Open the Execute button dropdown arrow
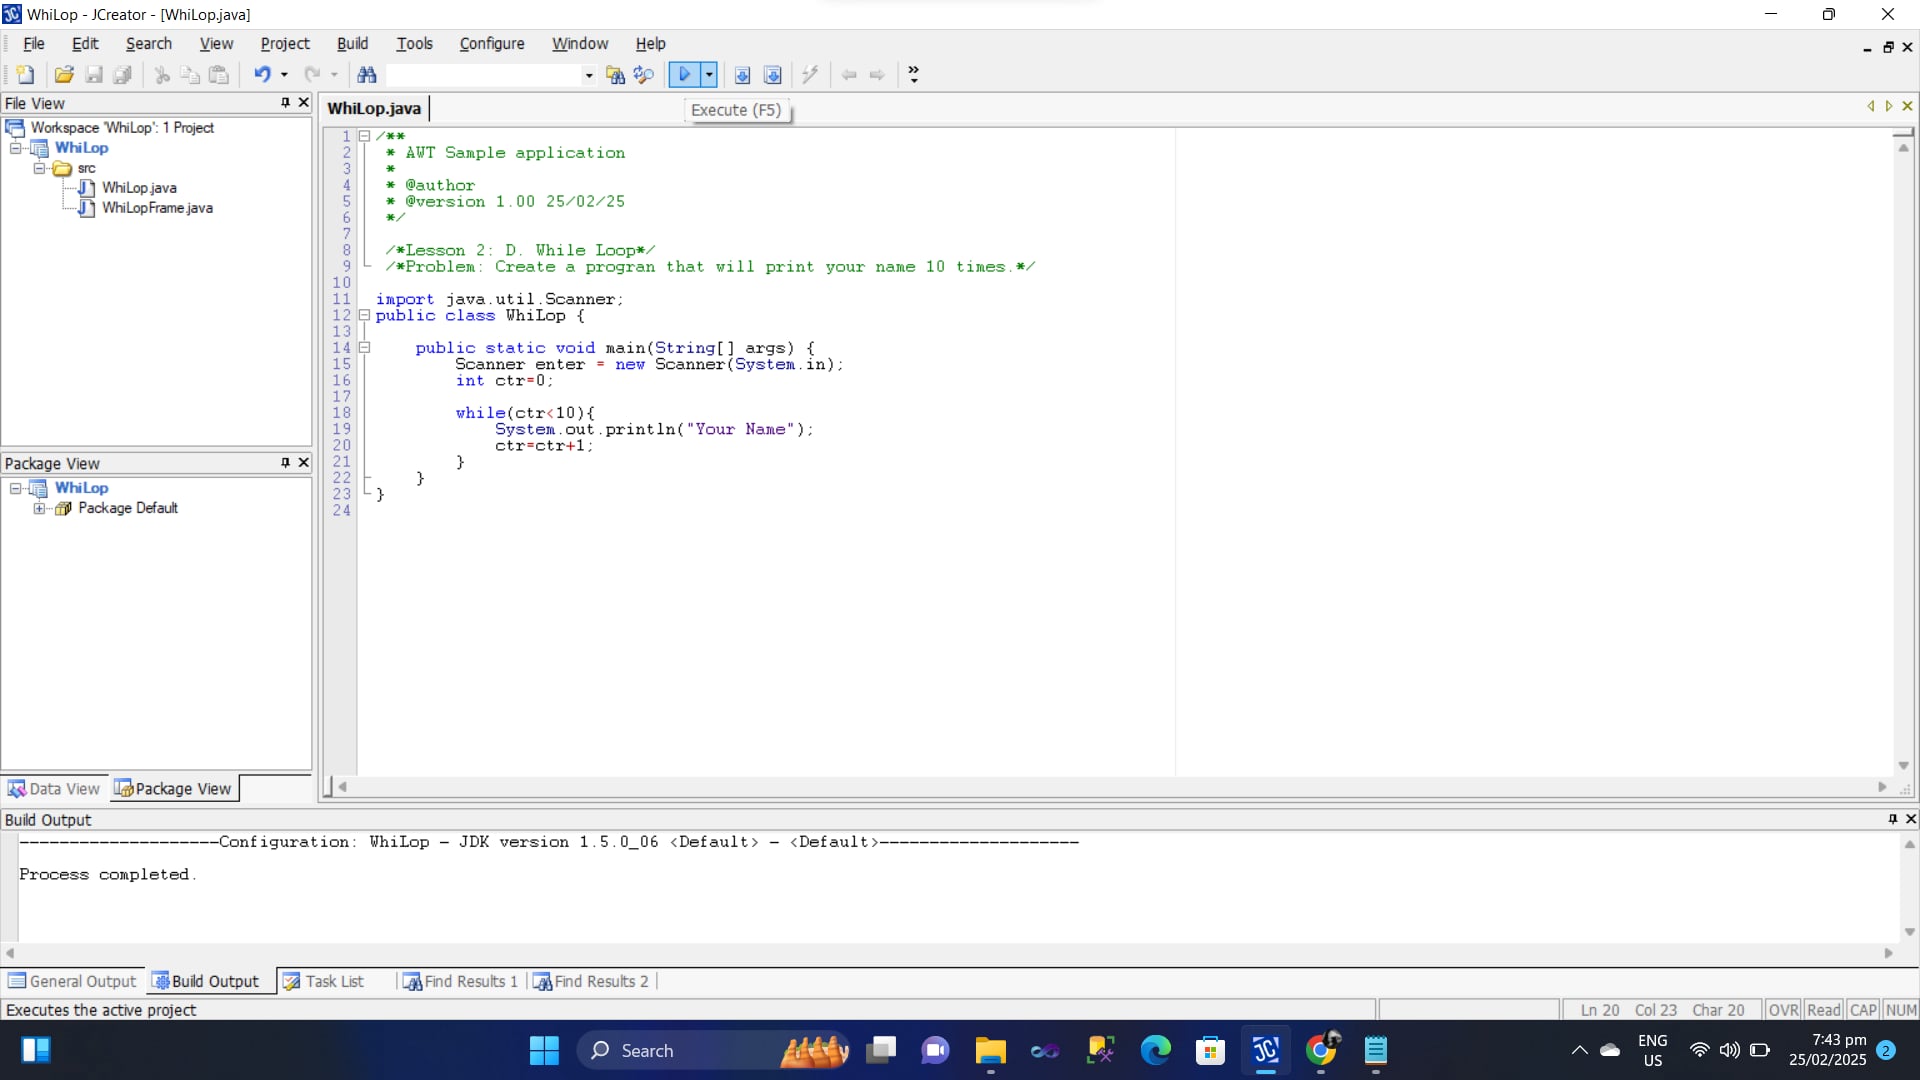1920x1080 pixels. tap(709, 75)
